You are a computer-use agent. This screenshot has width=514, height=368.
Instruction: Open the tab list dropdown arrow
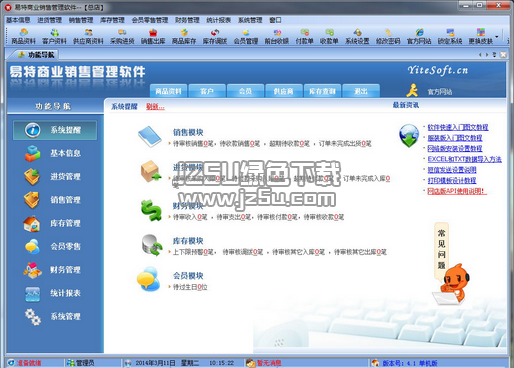click(495, 55)
